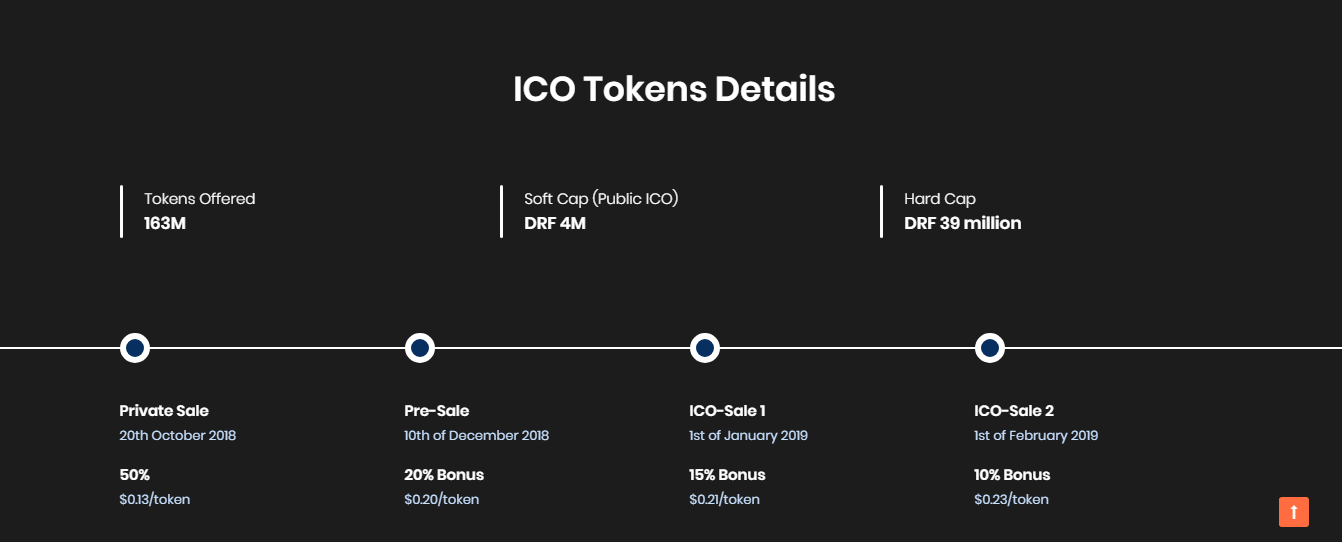Click the ICO Tokens Details heading
The width and height of the screenshot is (1342, 542).
673,89
